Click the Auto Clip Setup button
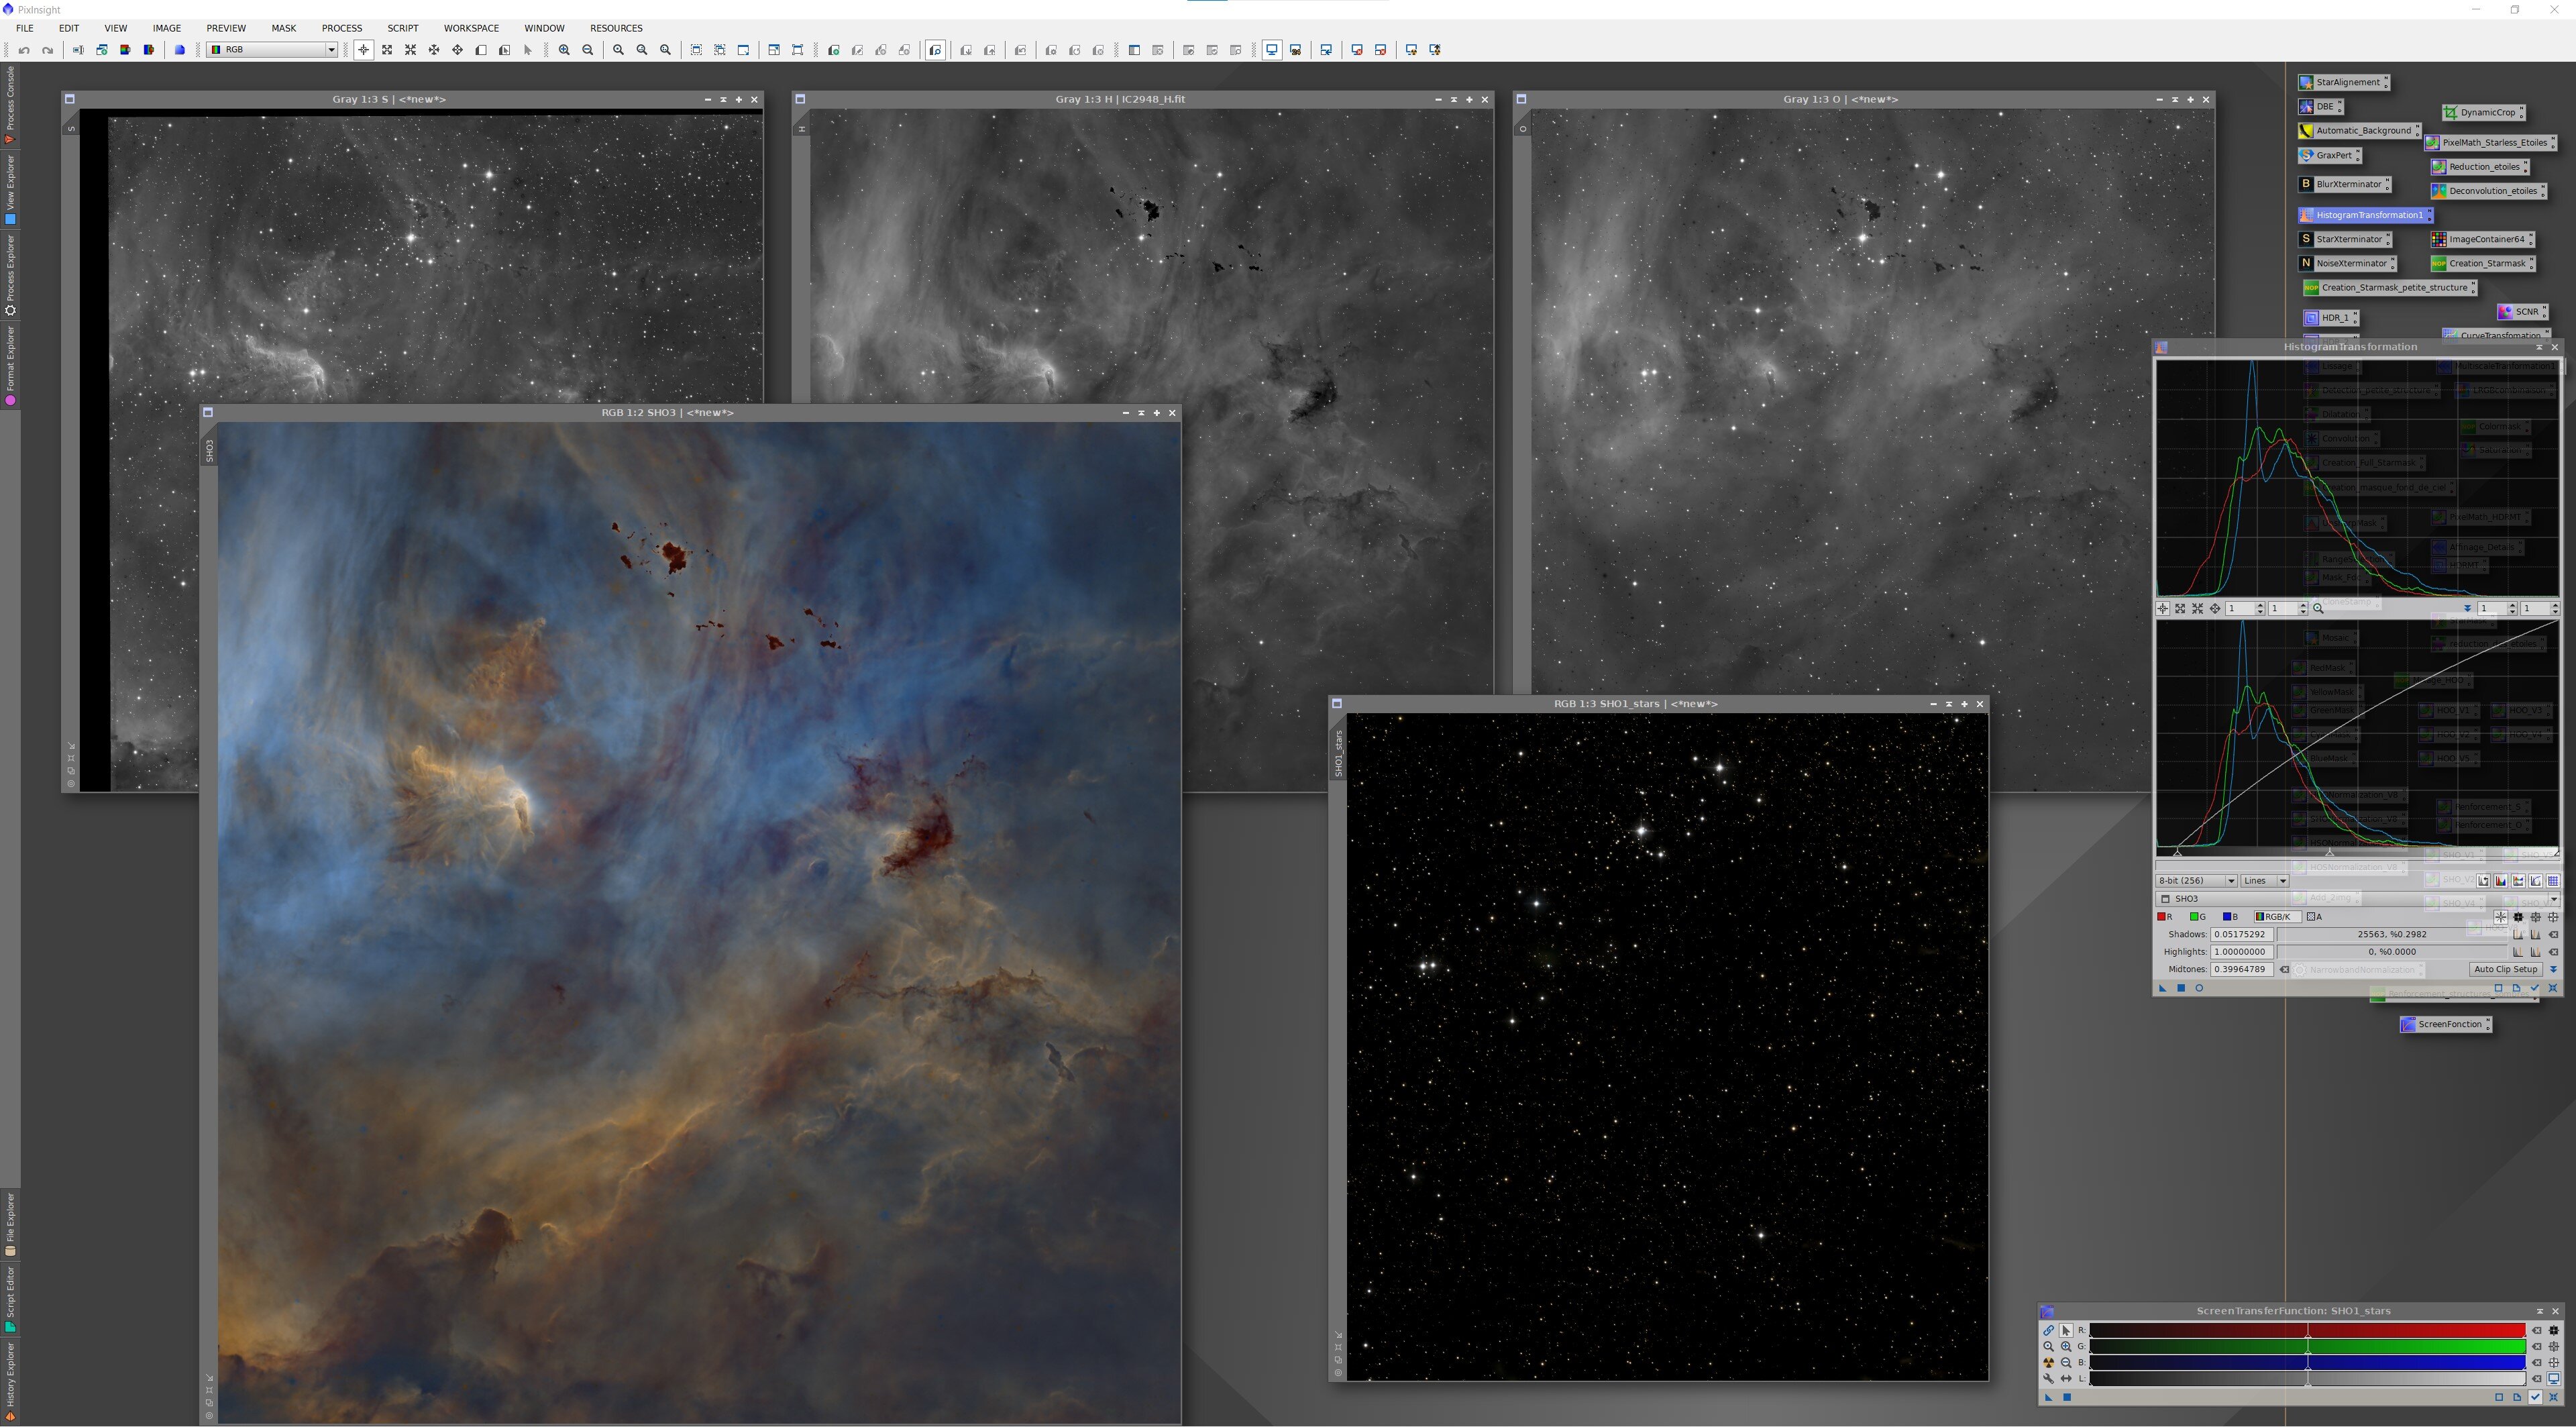Image resolution: width=2576 pixels, height=1427 pixels. pos(2505,969)
